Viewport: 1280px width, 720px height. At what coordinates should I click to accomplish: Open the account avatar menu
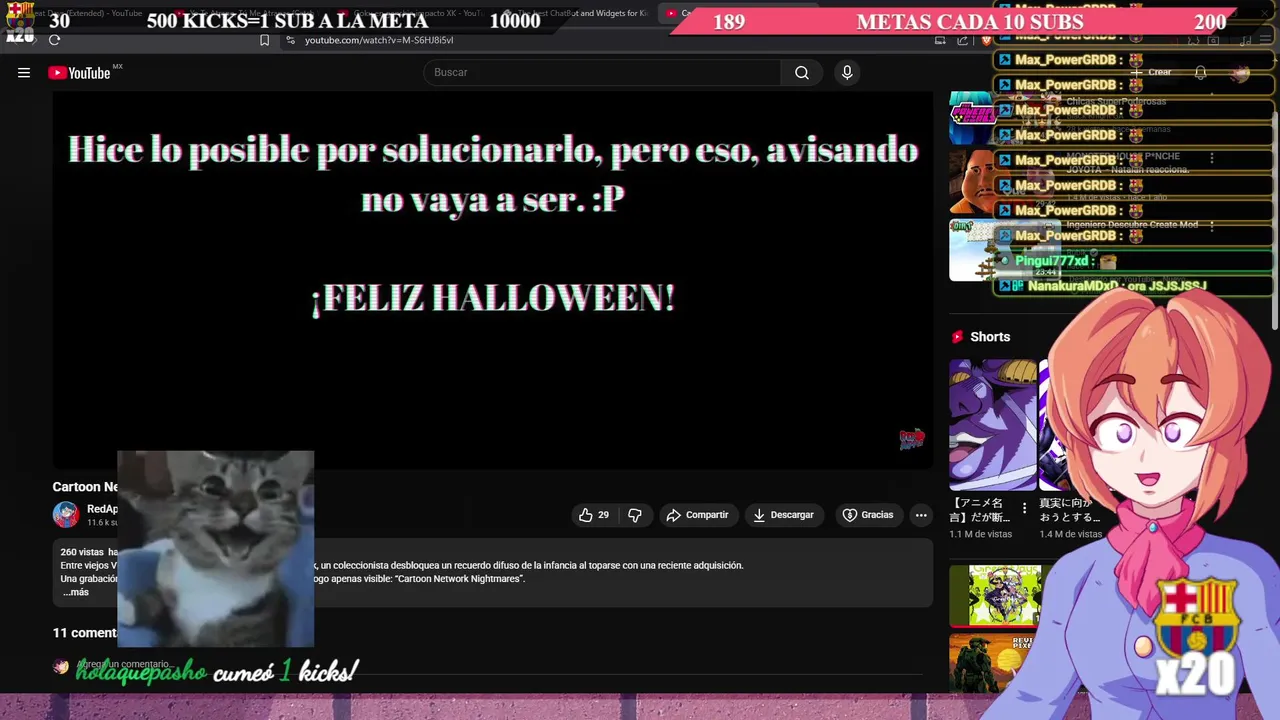(1241, 72)
